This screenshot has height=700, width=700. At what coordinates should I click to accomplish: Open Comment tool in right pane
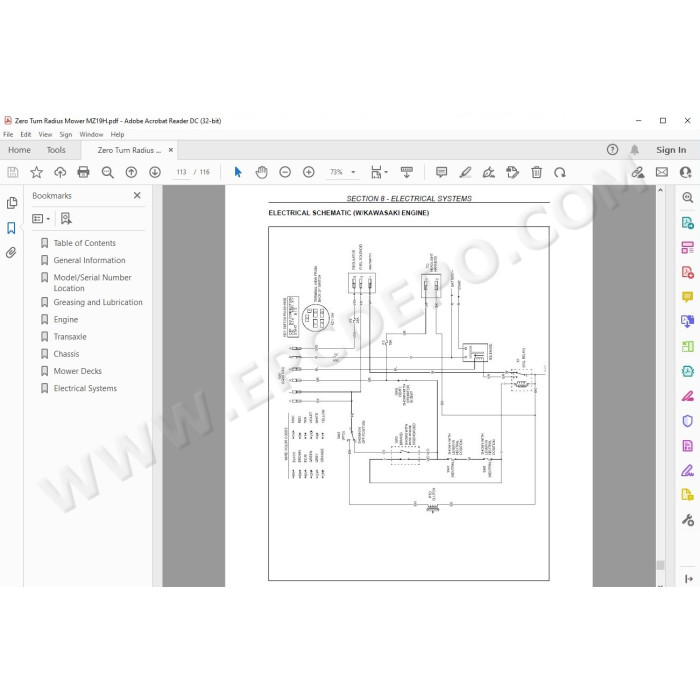point(688,296)
